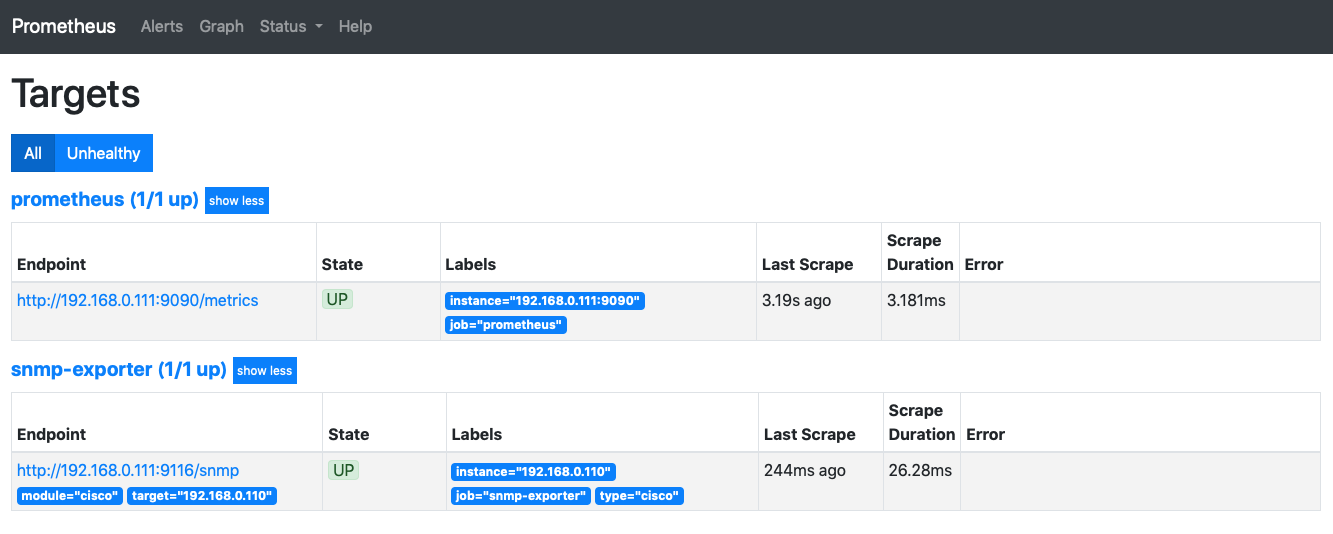Collapse prometheus job with show less
Screen dimensions: 1333x534
click(237, 200)
